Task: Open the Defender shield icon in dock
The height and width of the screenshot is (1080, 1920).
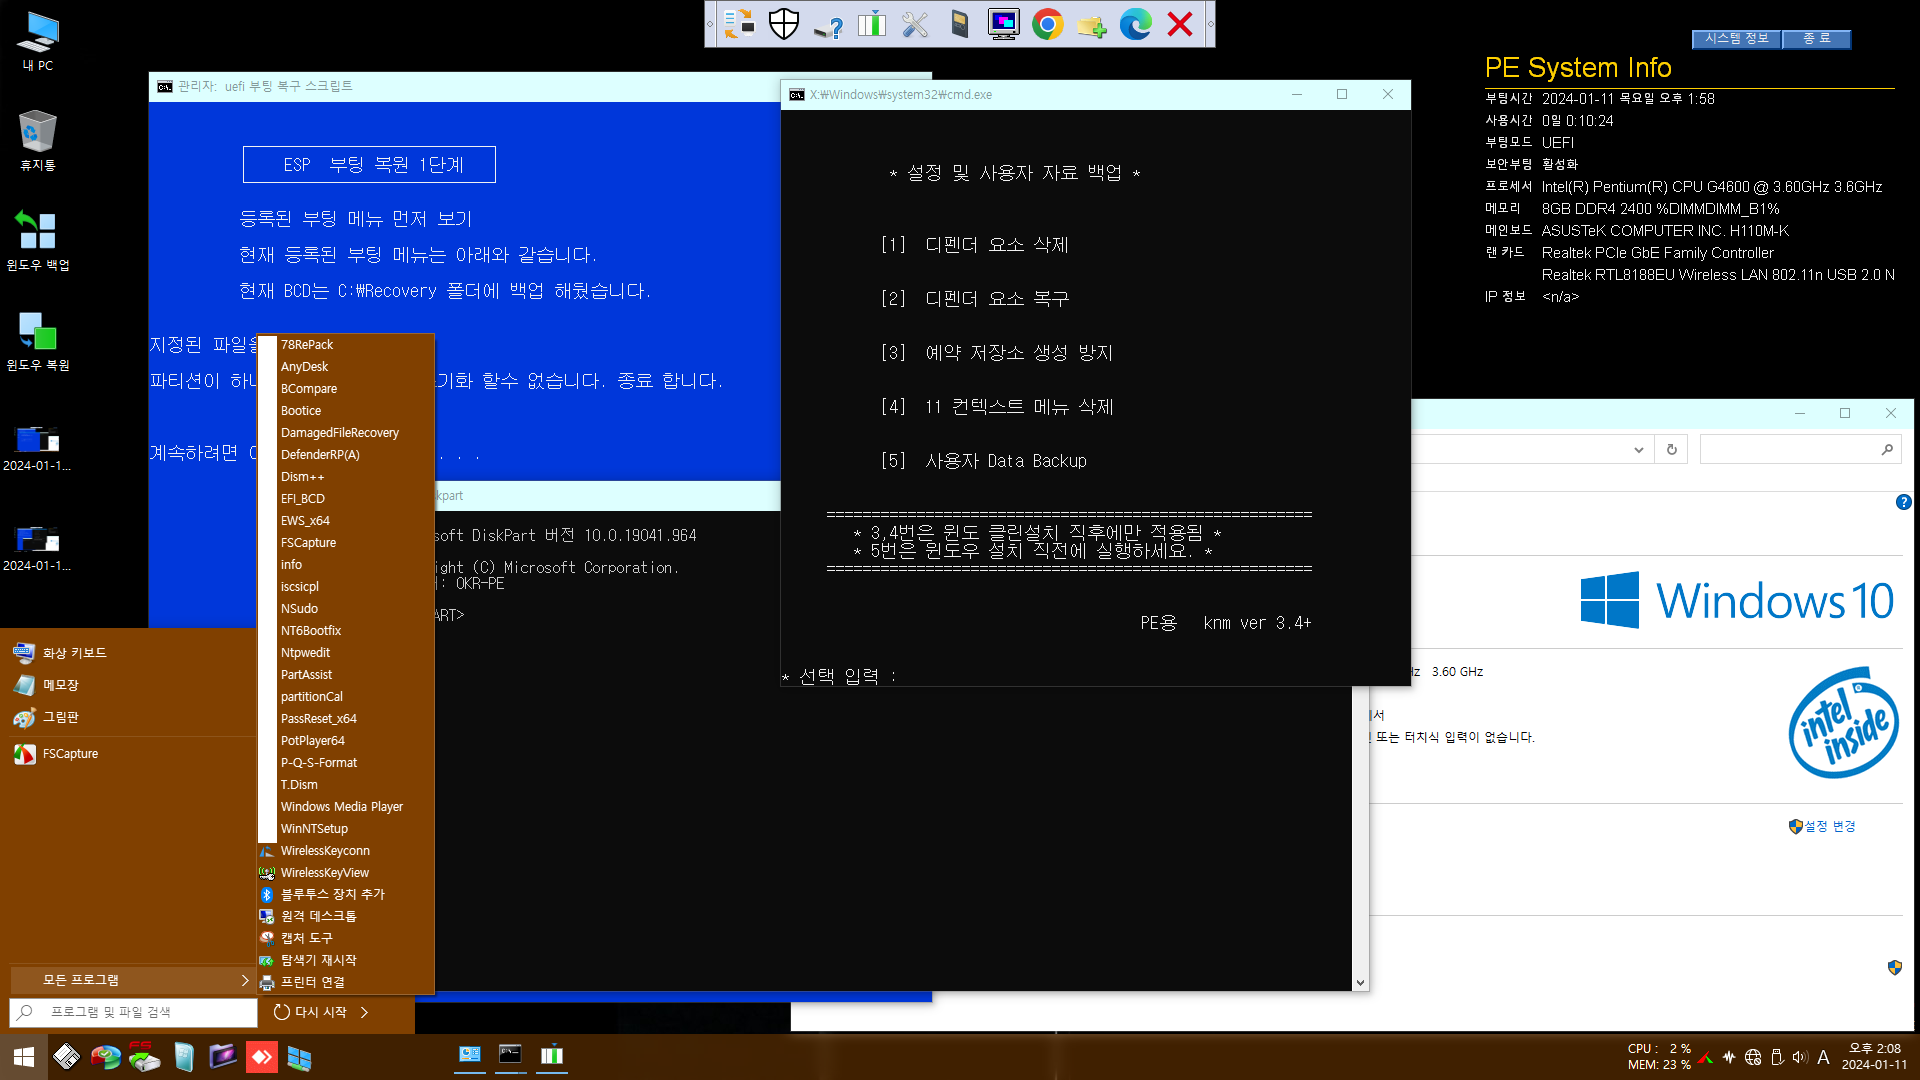Action: click(x=783, y=24)
